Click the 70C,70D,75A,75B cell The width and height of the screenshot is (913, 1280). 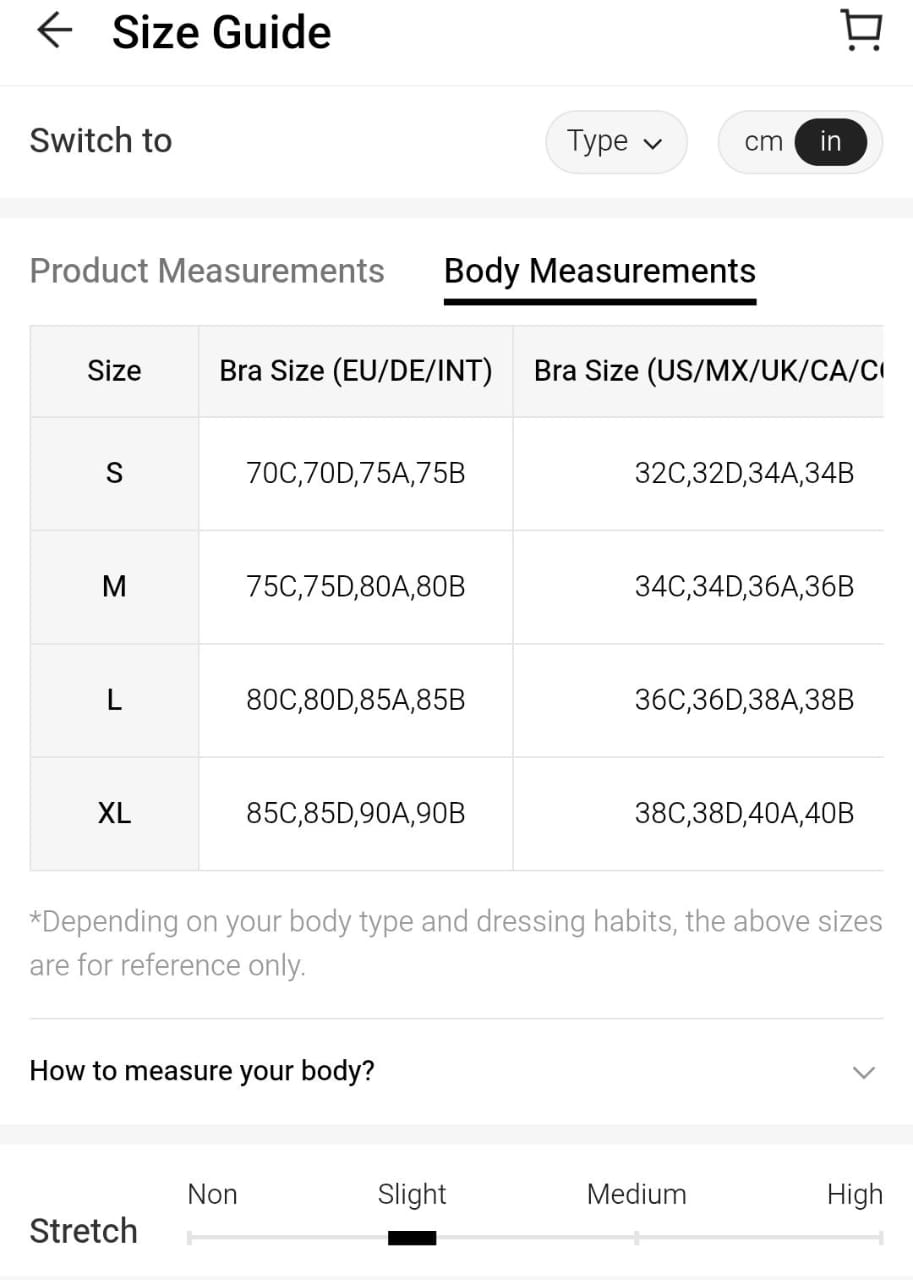(356, 473)
